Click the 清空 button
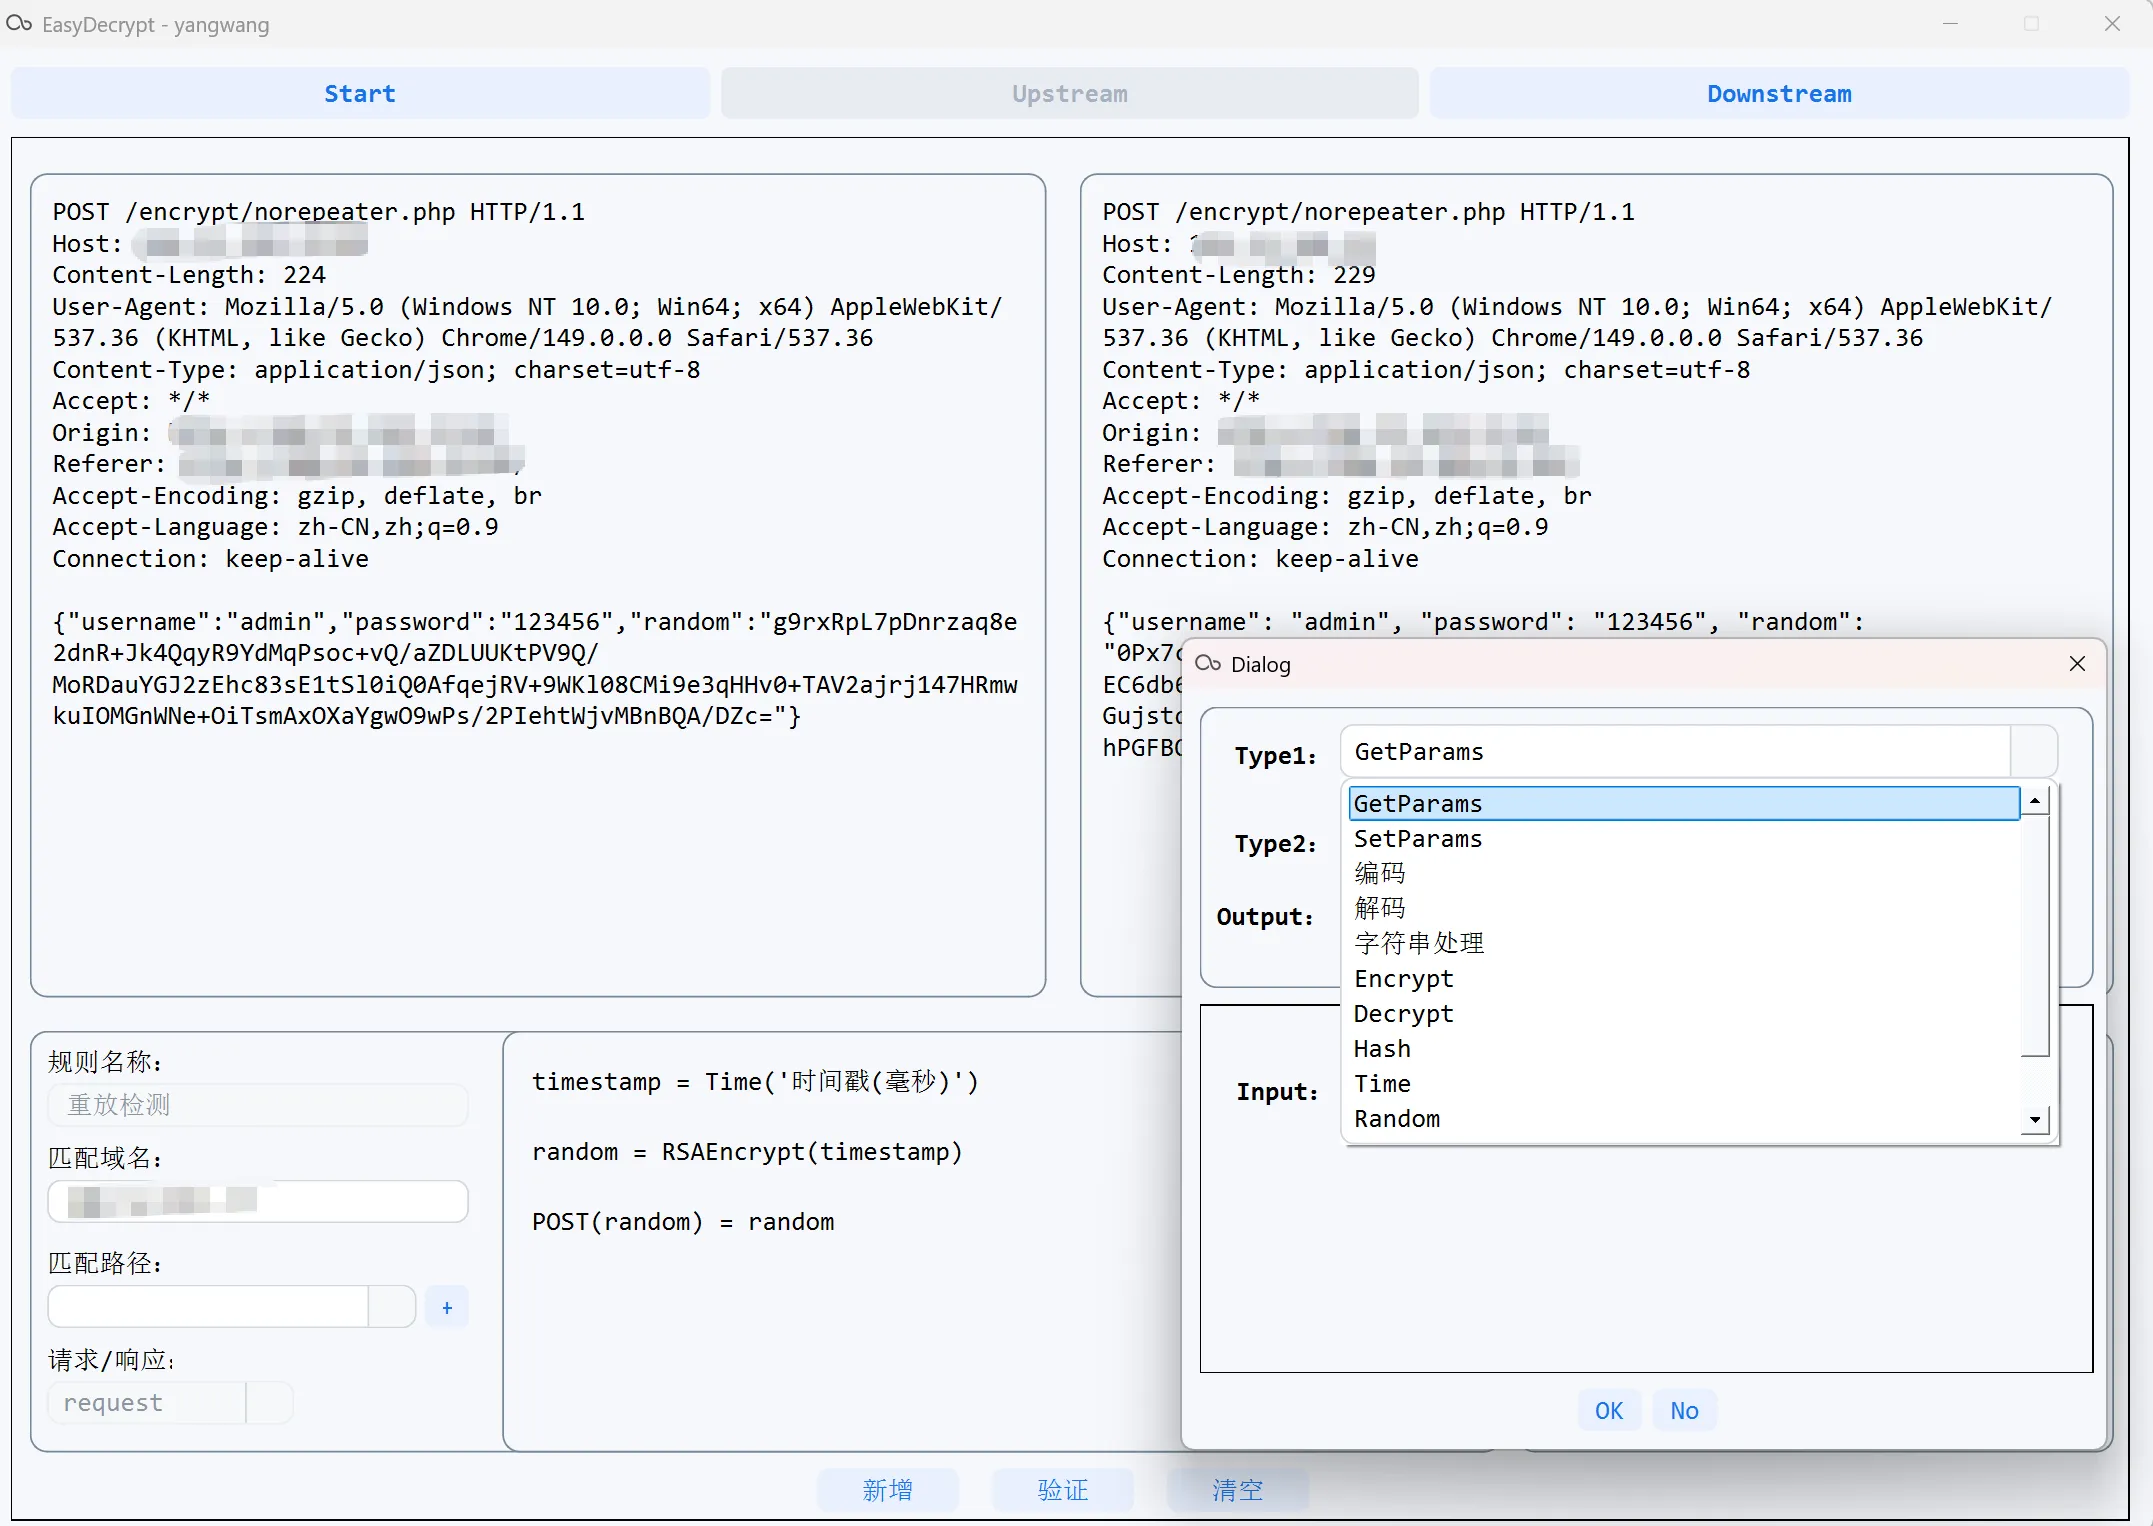This screenshot has width=2153, height=1526. (1237, 1490)
